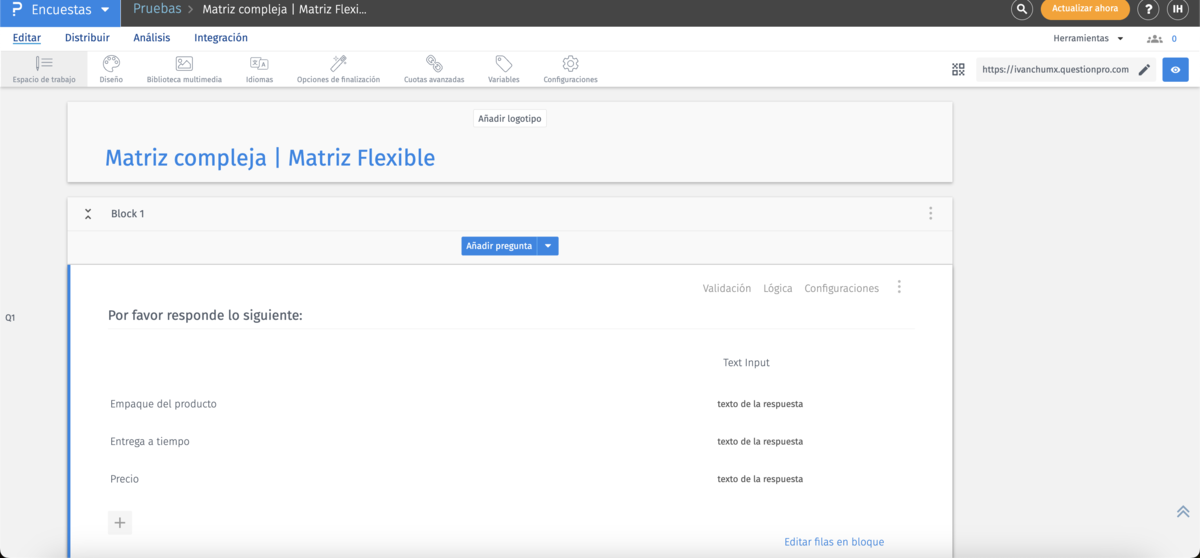Select Espacio de trabajo toolbar icon
The width and height of the screenshot is (1200, 558).
(x=44, y=69)
